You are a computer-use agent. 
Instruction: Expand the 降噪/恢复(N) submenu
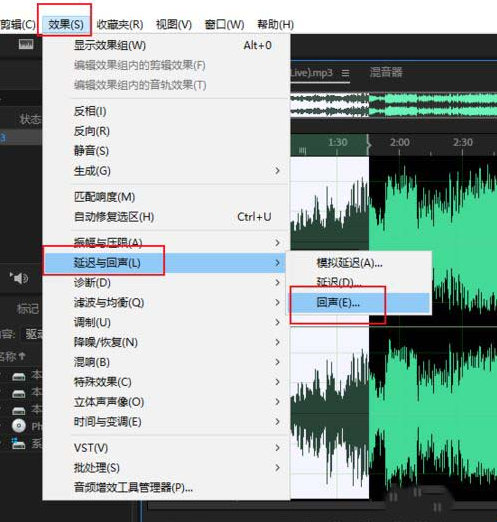[x=166, y=342]
